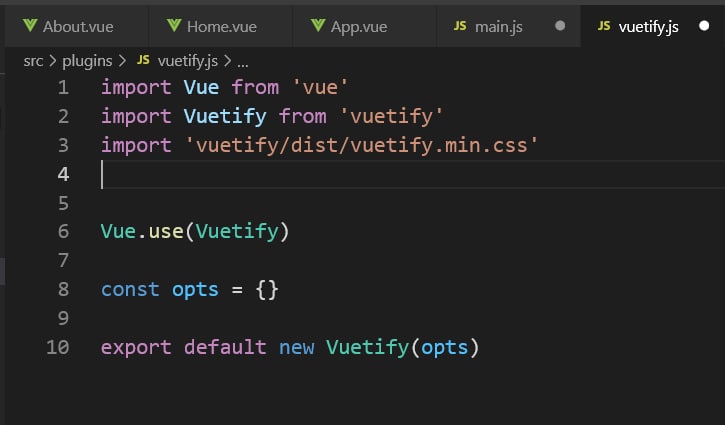Viewport: 725px width, 425px height.
Task: Click the use method on line 6
Action: point(166,232)
